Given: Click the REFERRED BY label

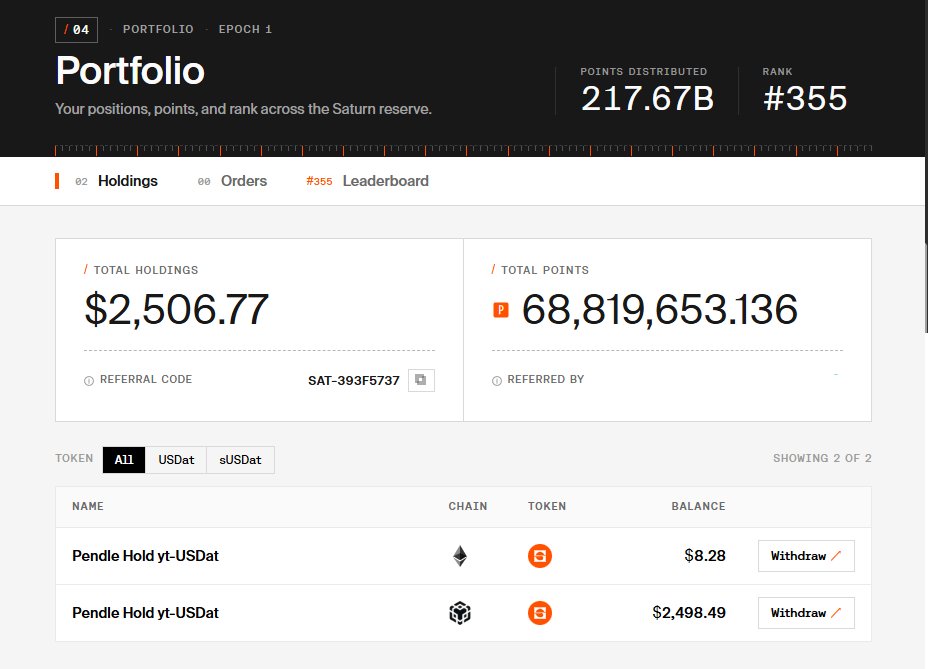Looking at the screenshot, I should click(x=546, y=379).
